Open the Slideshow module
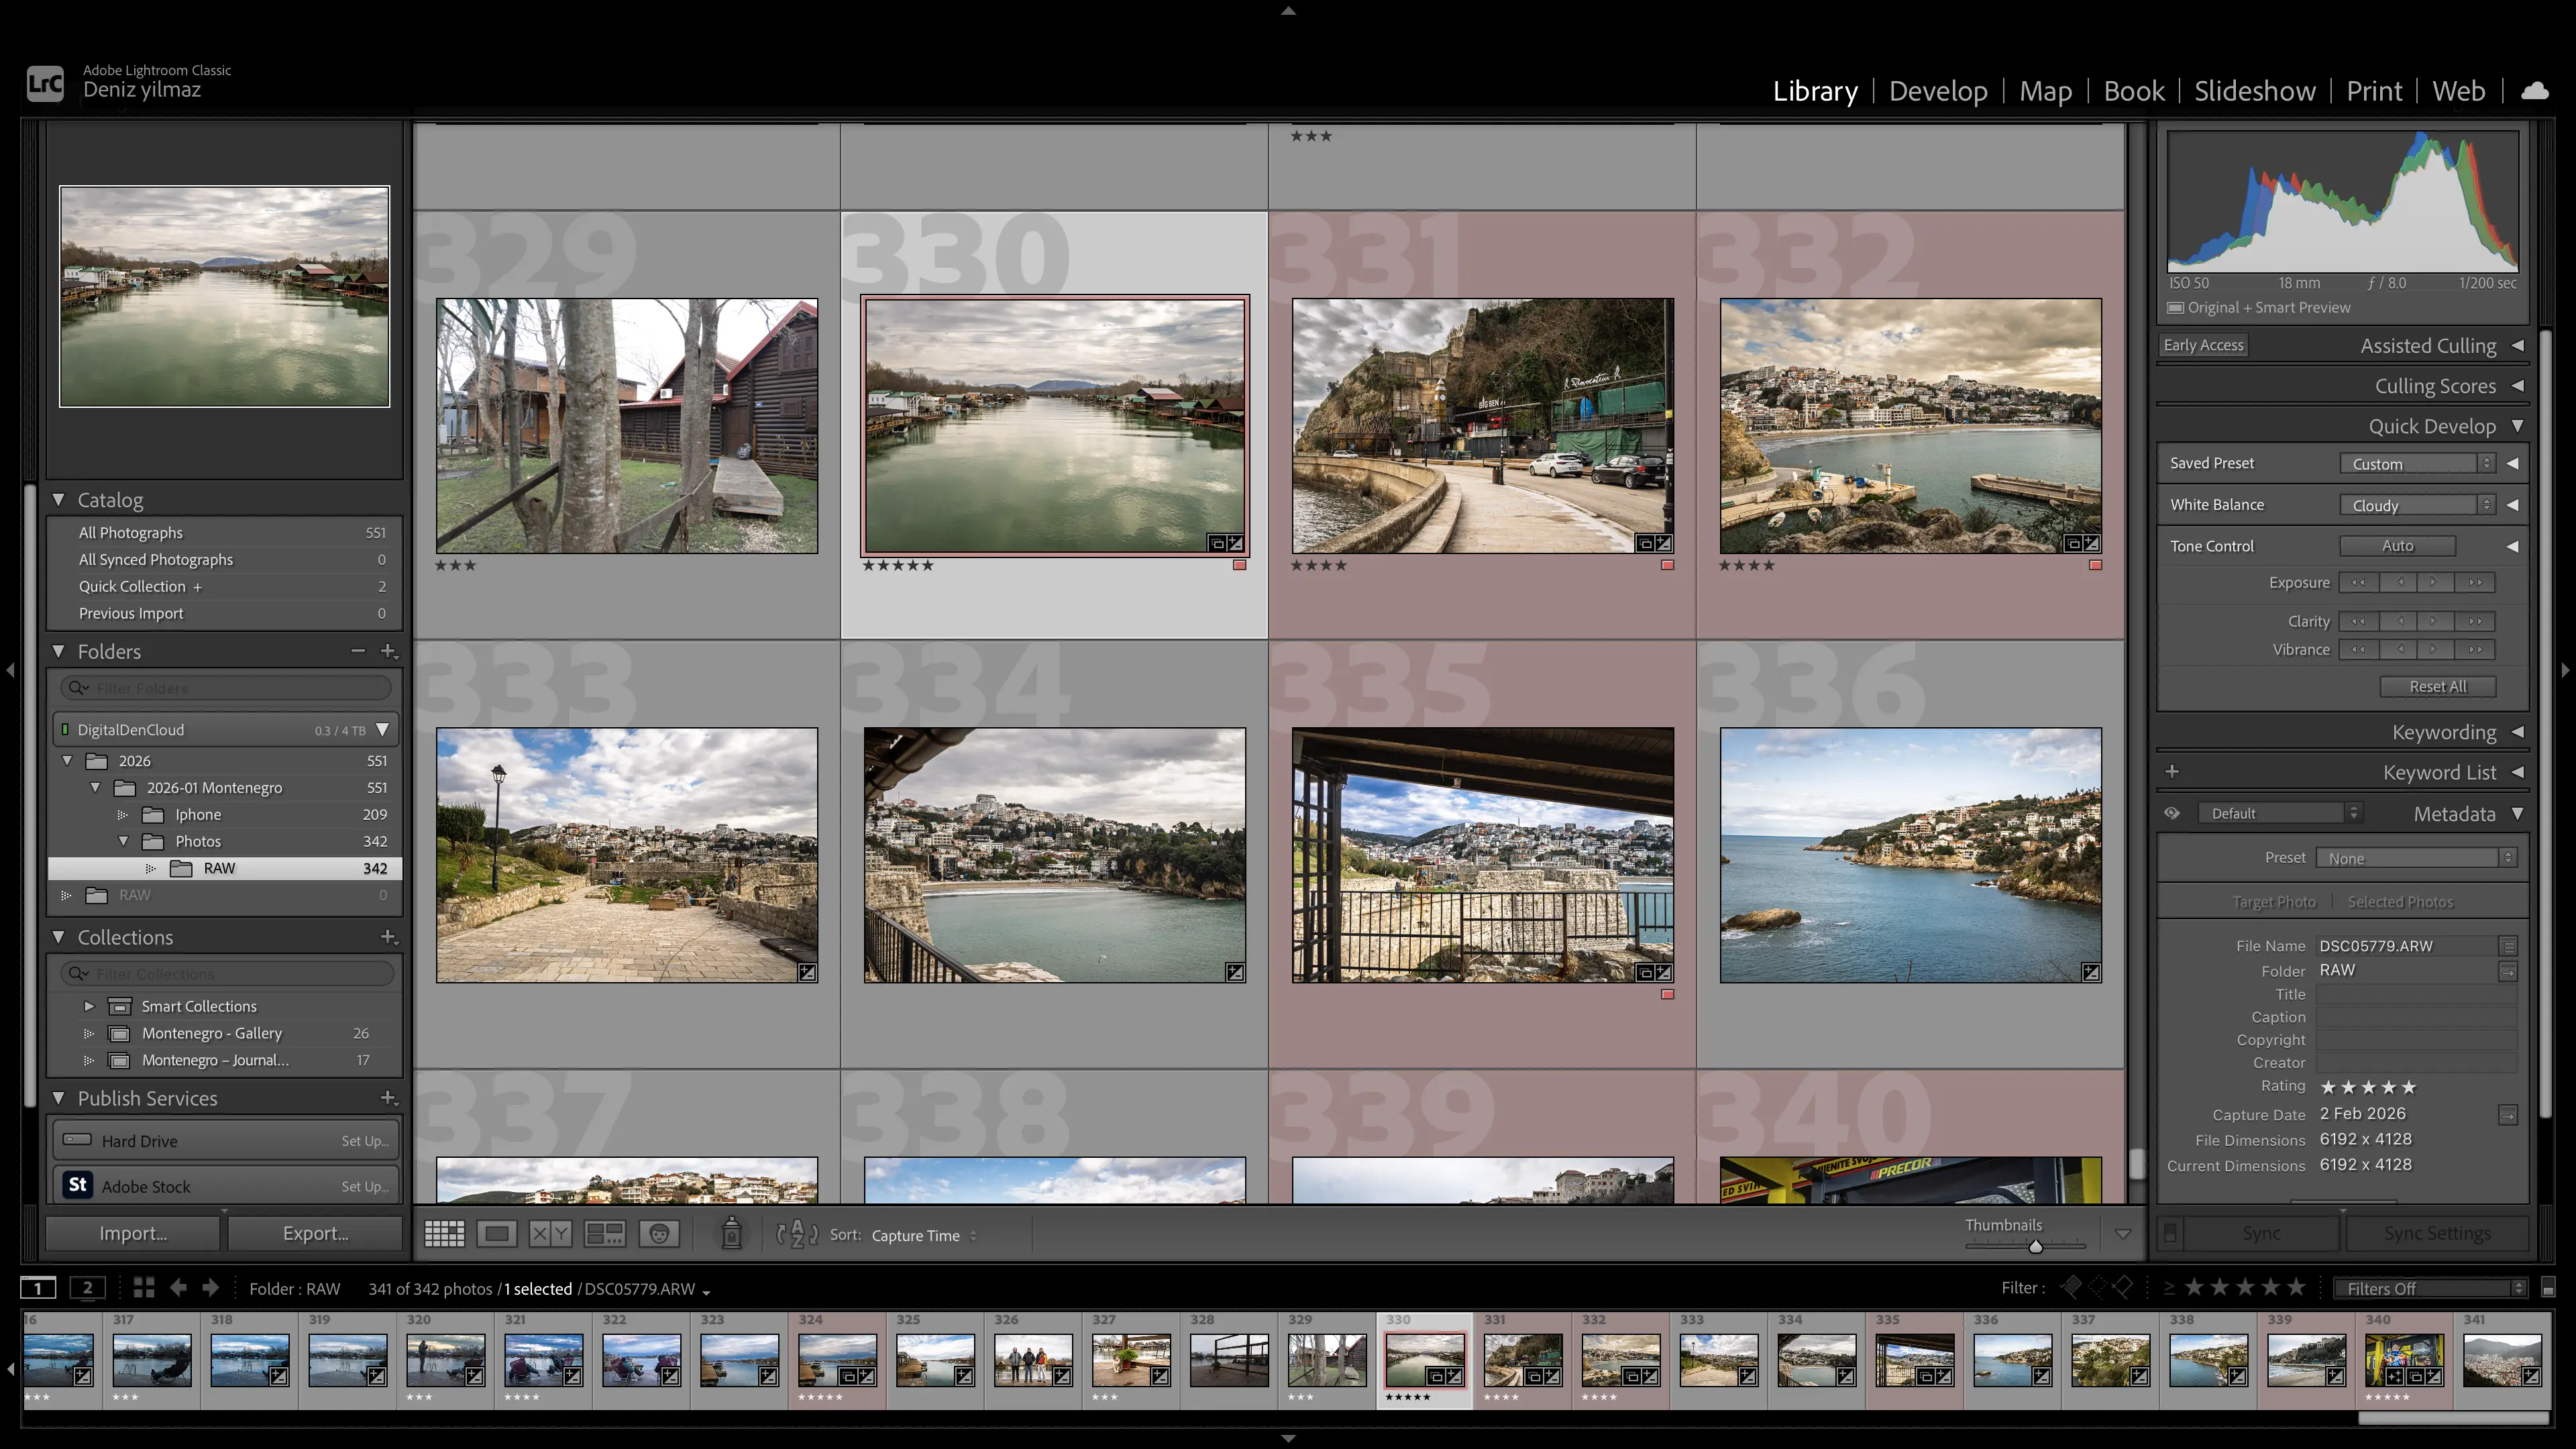The image size is (2576, 1449). [x=2255, y=90]
